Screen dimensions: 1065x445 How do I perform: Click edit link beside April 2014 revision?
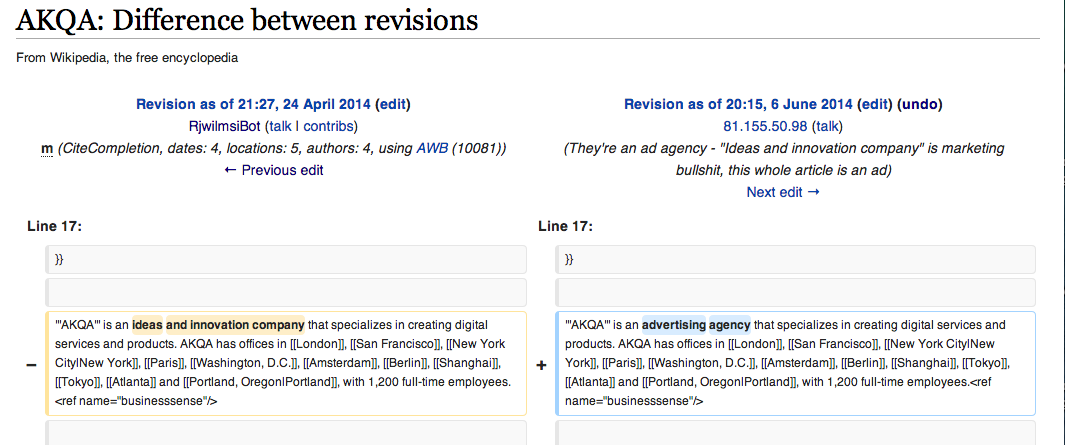[392, 104]
